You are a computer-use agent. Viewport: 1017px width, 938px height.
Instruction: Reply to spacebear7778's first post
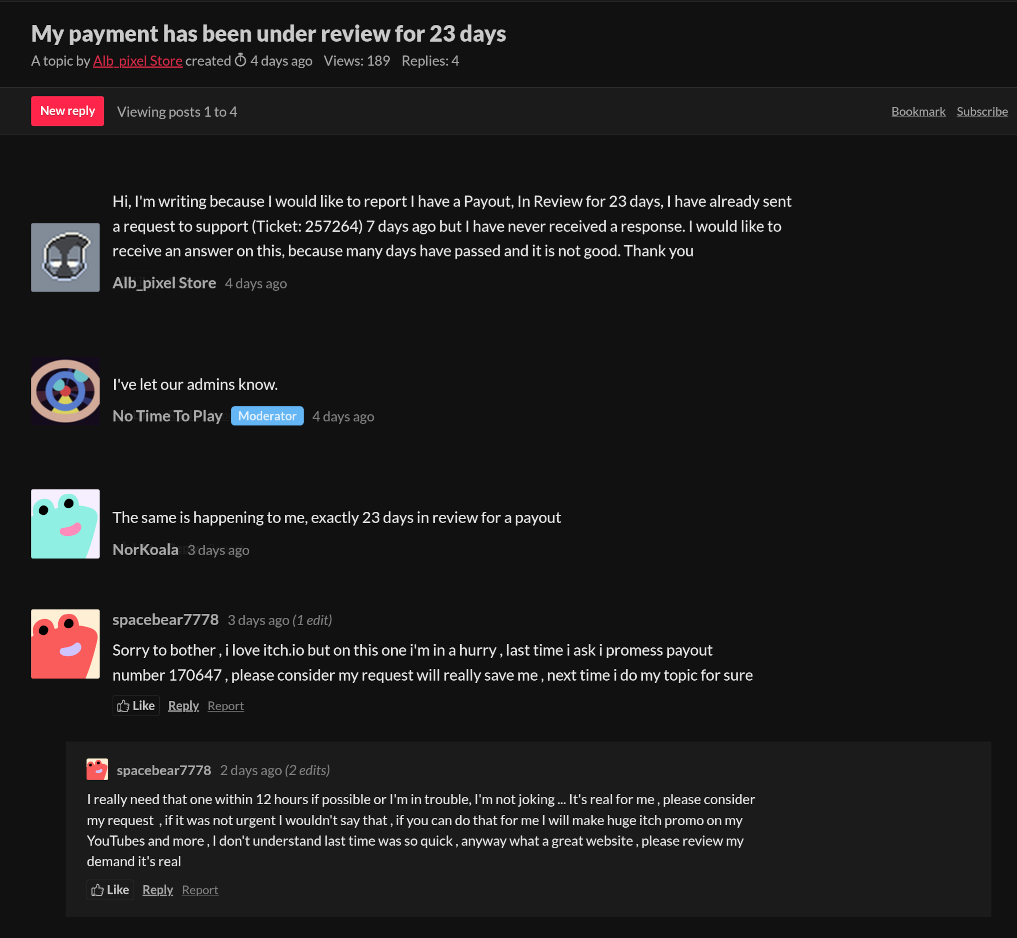184,706
